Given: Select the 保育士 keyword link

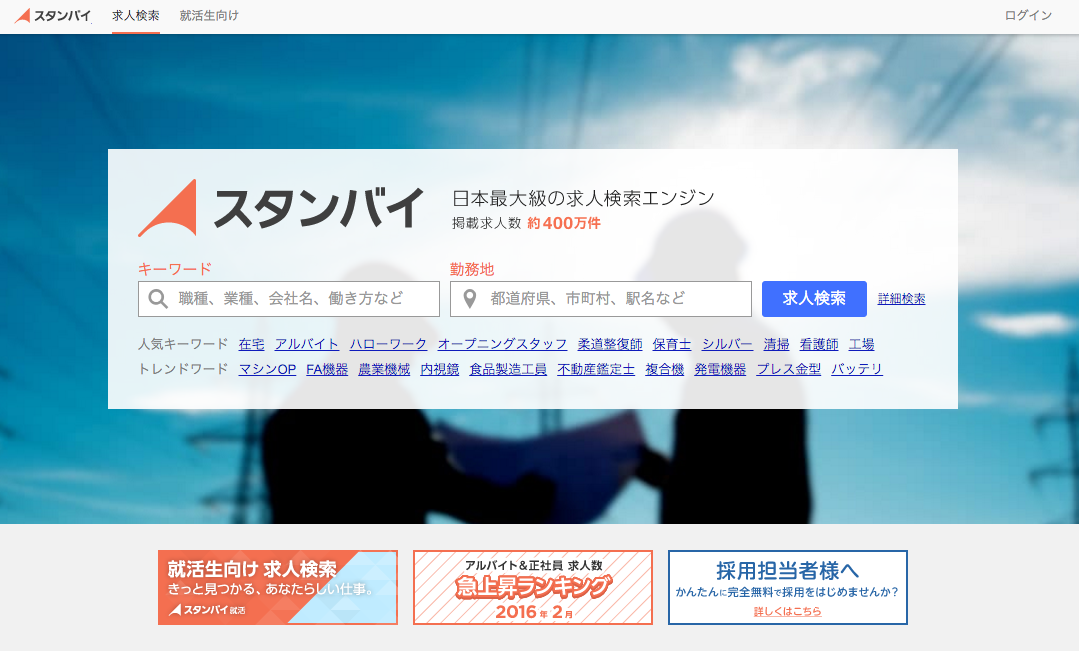Looking at the screenshot, I should 672,344.
